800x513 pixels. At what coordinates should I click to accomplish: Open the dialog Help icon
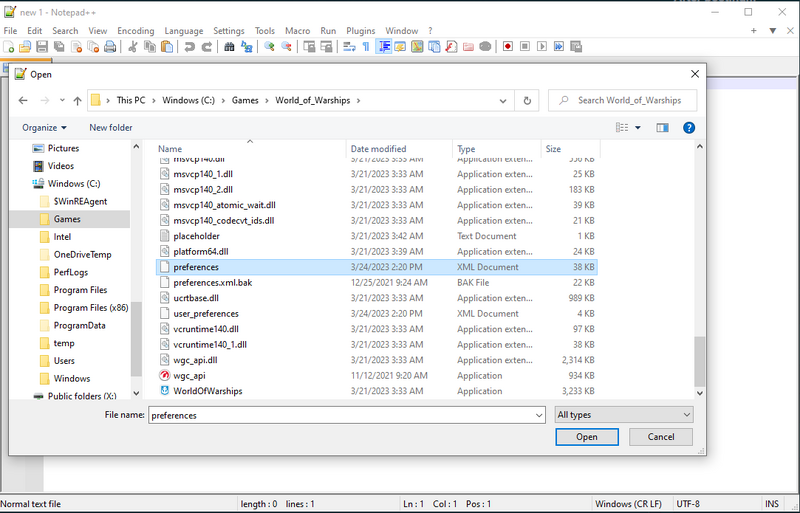(x=688, y=128)
